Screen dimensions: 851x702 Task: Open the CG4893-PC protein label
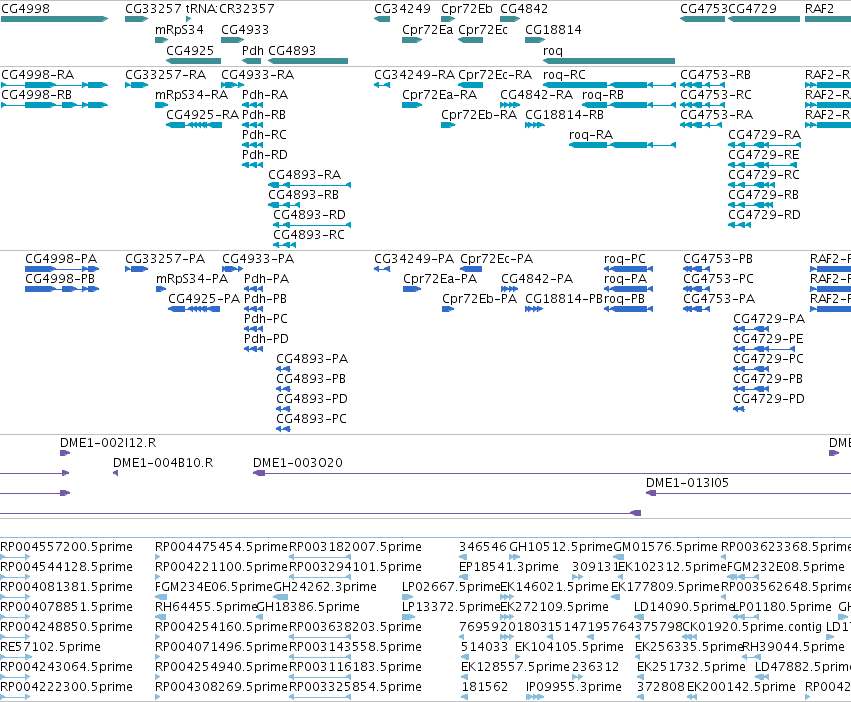coord(312,419)
